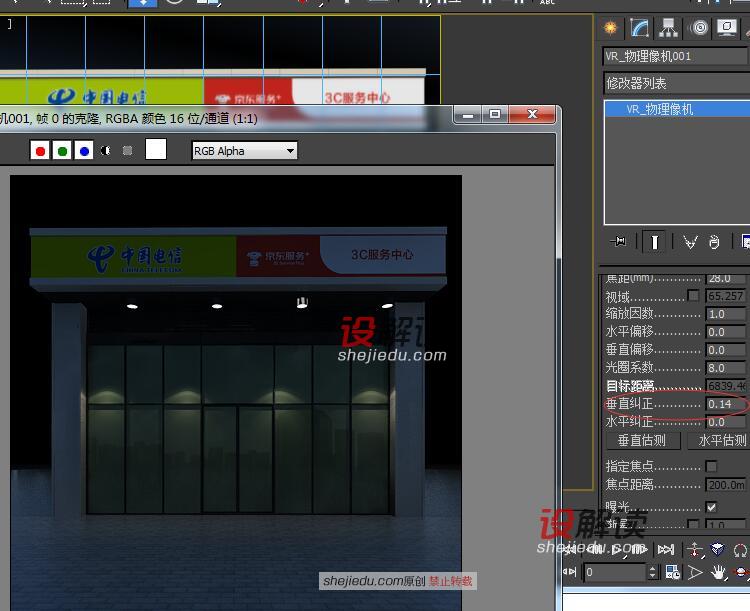The image size is (750, 611).
Task: Click the white color swatch in frame buffer
Action: click(156, 149)
